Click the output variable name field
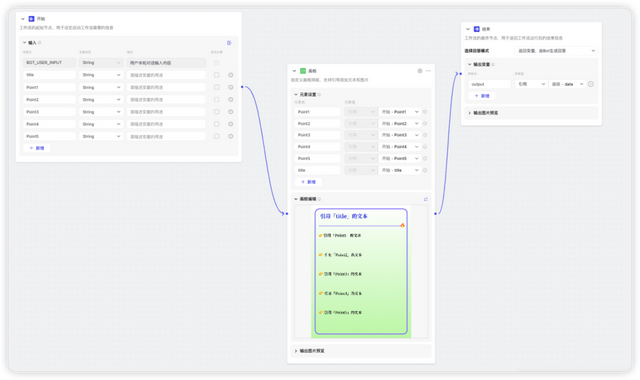This screenshot has width=640, height=380. [x=489, y=84]
